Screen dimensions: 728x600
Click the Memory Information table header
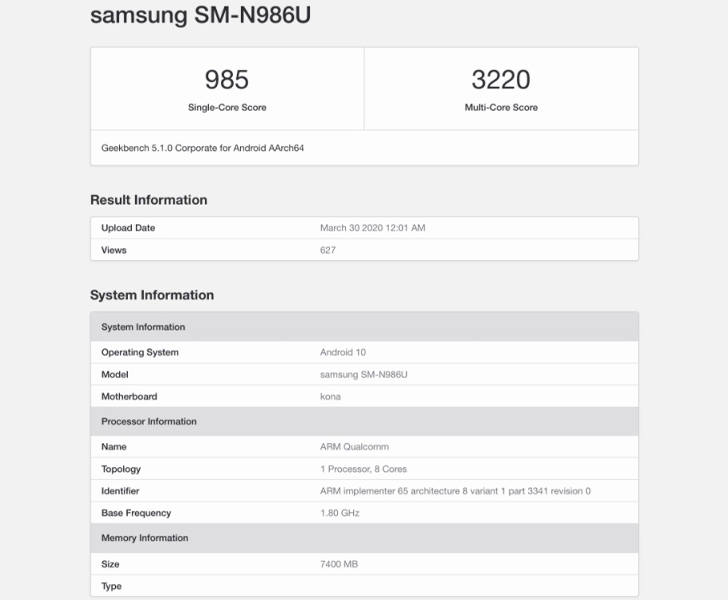(x=364, y=538)
